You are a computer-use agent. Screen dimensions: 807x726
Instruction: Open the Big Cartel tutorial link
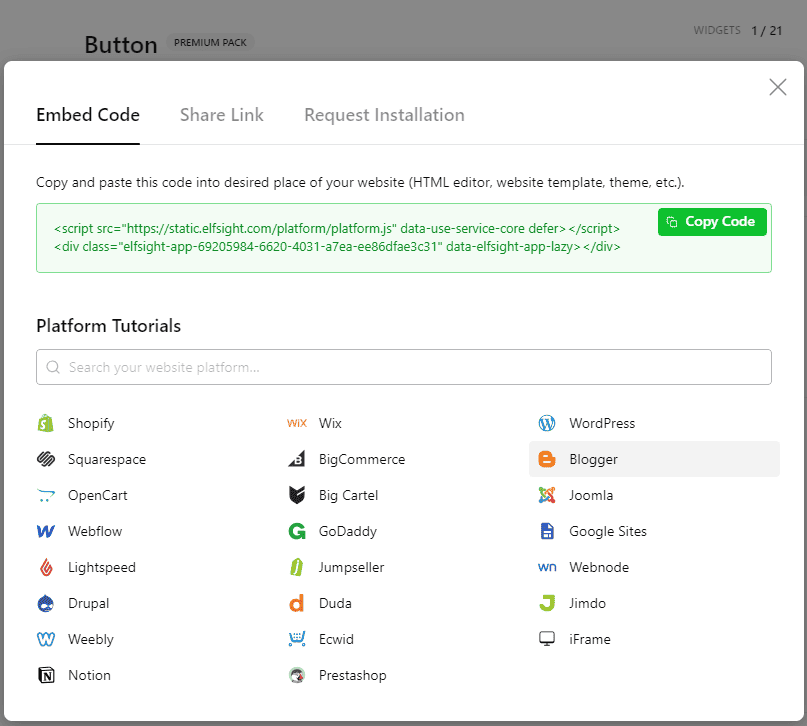[x=348, y=495]
